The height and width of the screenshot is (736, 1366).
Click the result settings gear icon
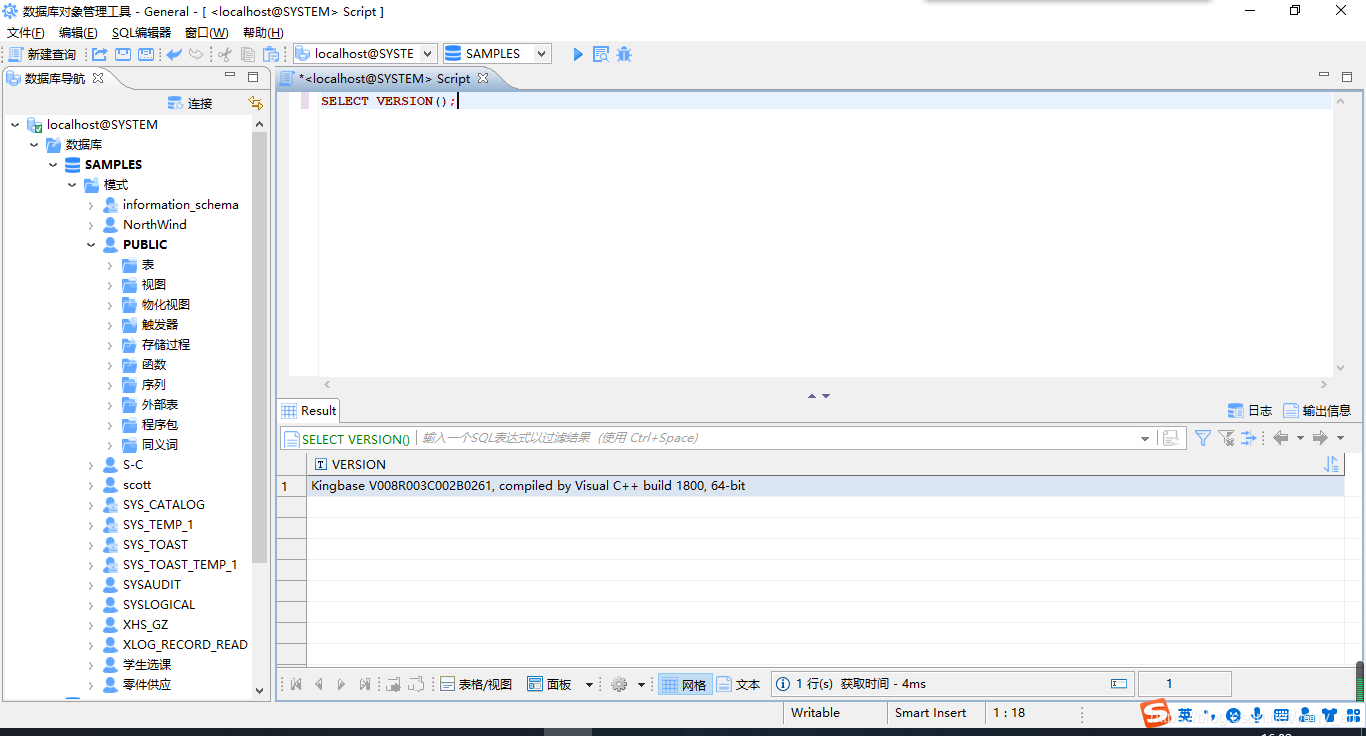(x=619, y=684)
